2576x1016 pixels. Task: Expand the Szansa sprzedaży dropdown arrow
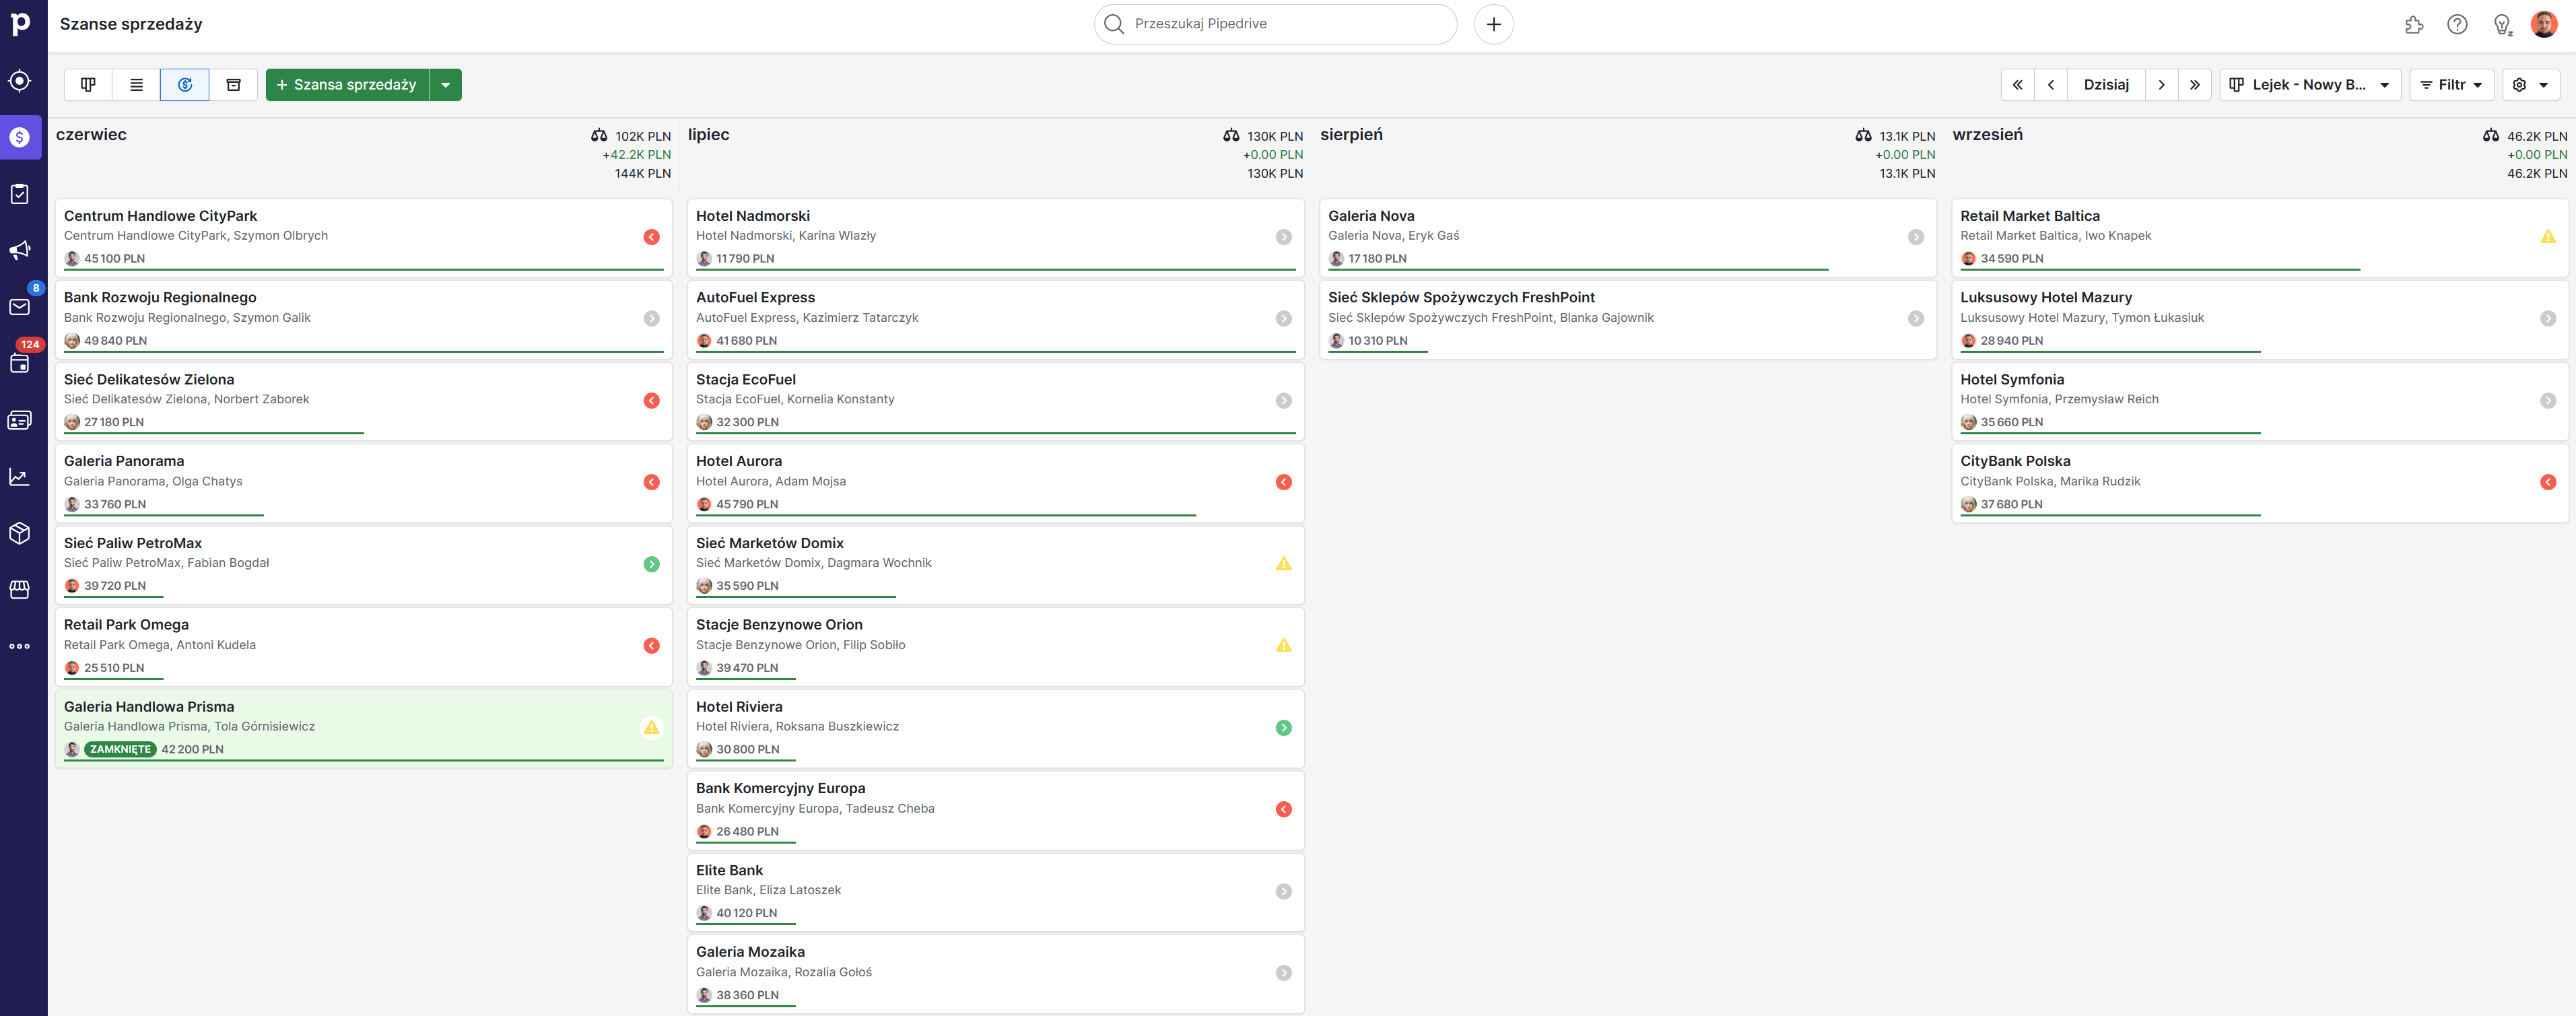click(x=446, y=85)
